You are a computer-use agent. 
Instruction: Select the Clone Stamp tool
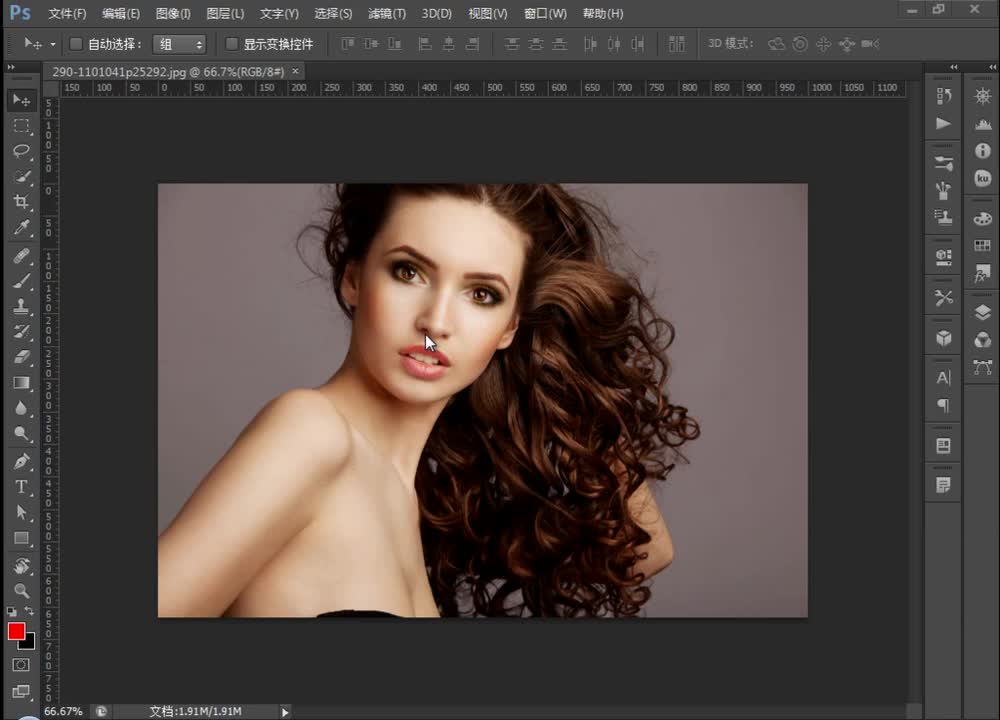[21, 306]
